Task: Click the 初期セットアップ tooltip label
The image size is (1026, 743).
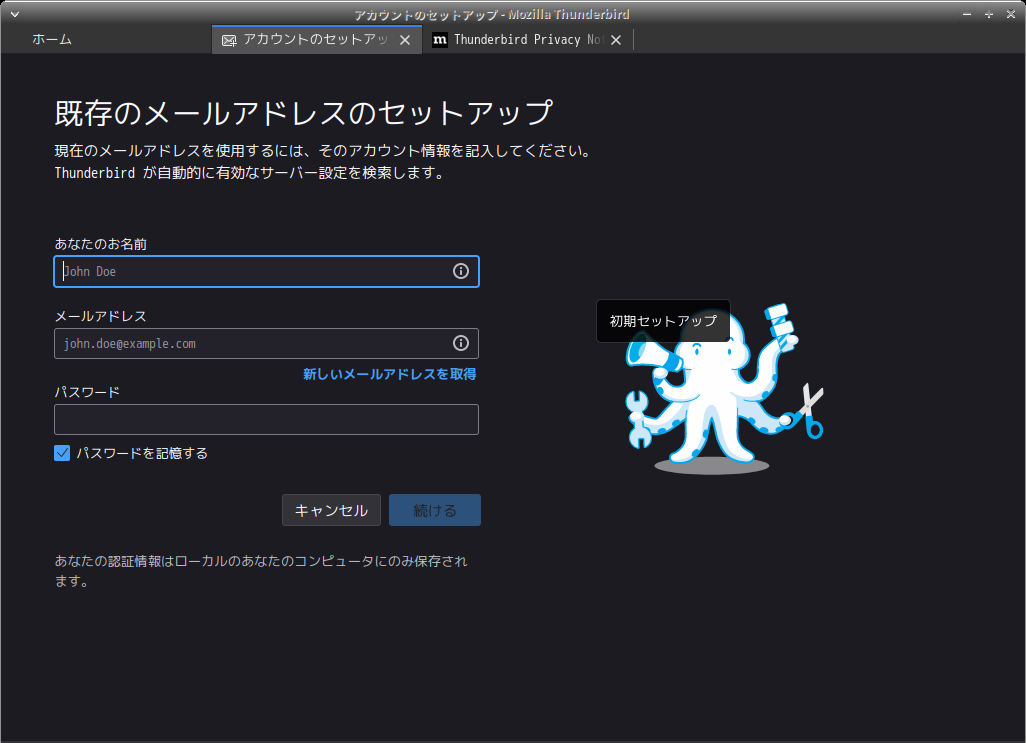Action: point(663,321)
